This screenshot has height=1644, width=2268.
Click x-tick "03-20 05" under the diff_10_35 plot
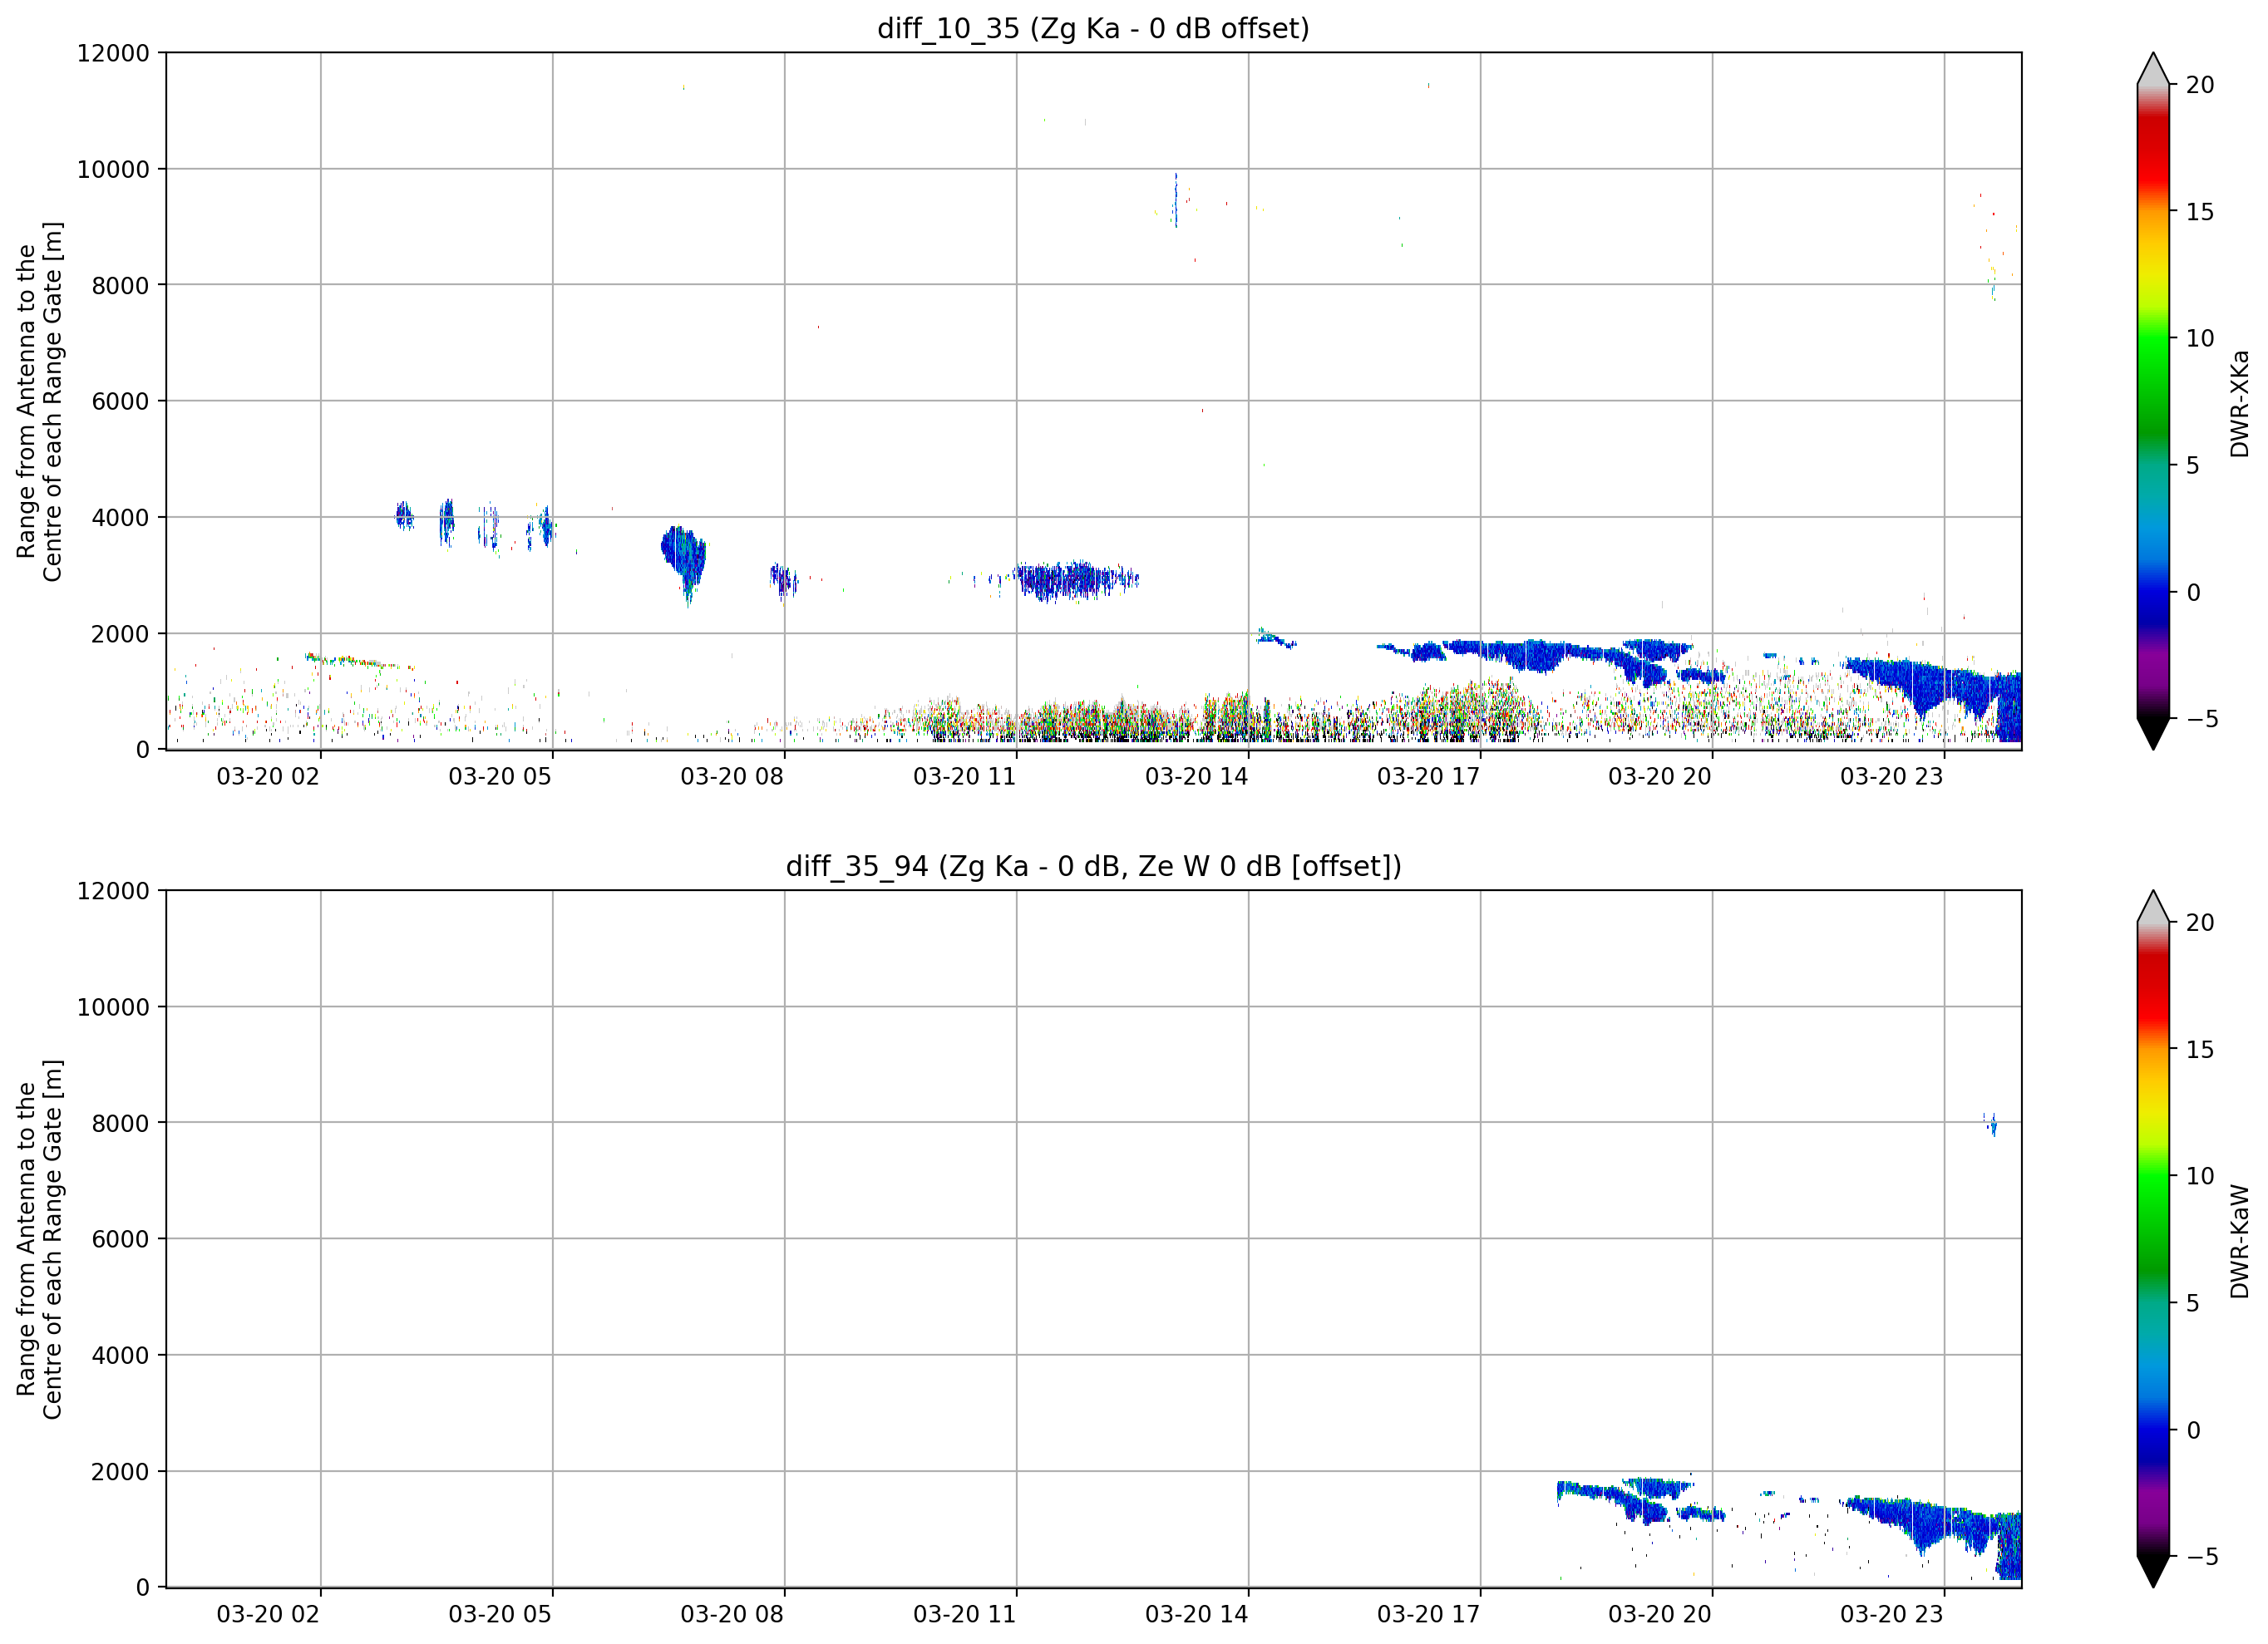click(x=500, y=777)
